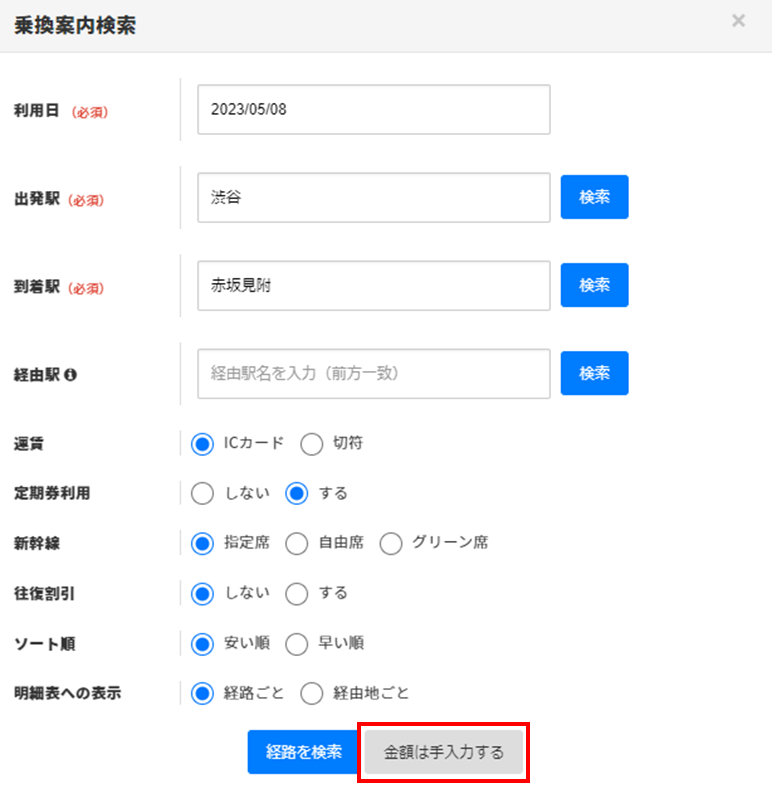Image resolution: width=772 pixels, height=803 pixels.
Task: Select the ICカード fare option
Action: 203,444
